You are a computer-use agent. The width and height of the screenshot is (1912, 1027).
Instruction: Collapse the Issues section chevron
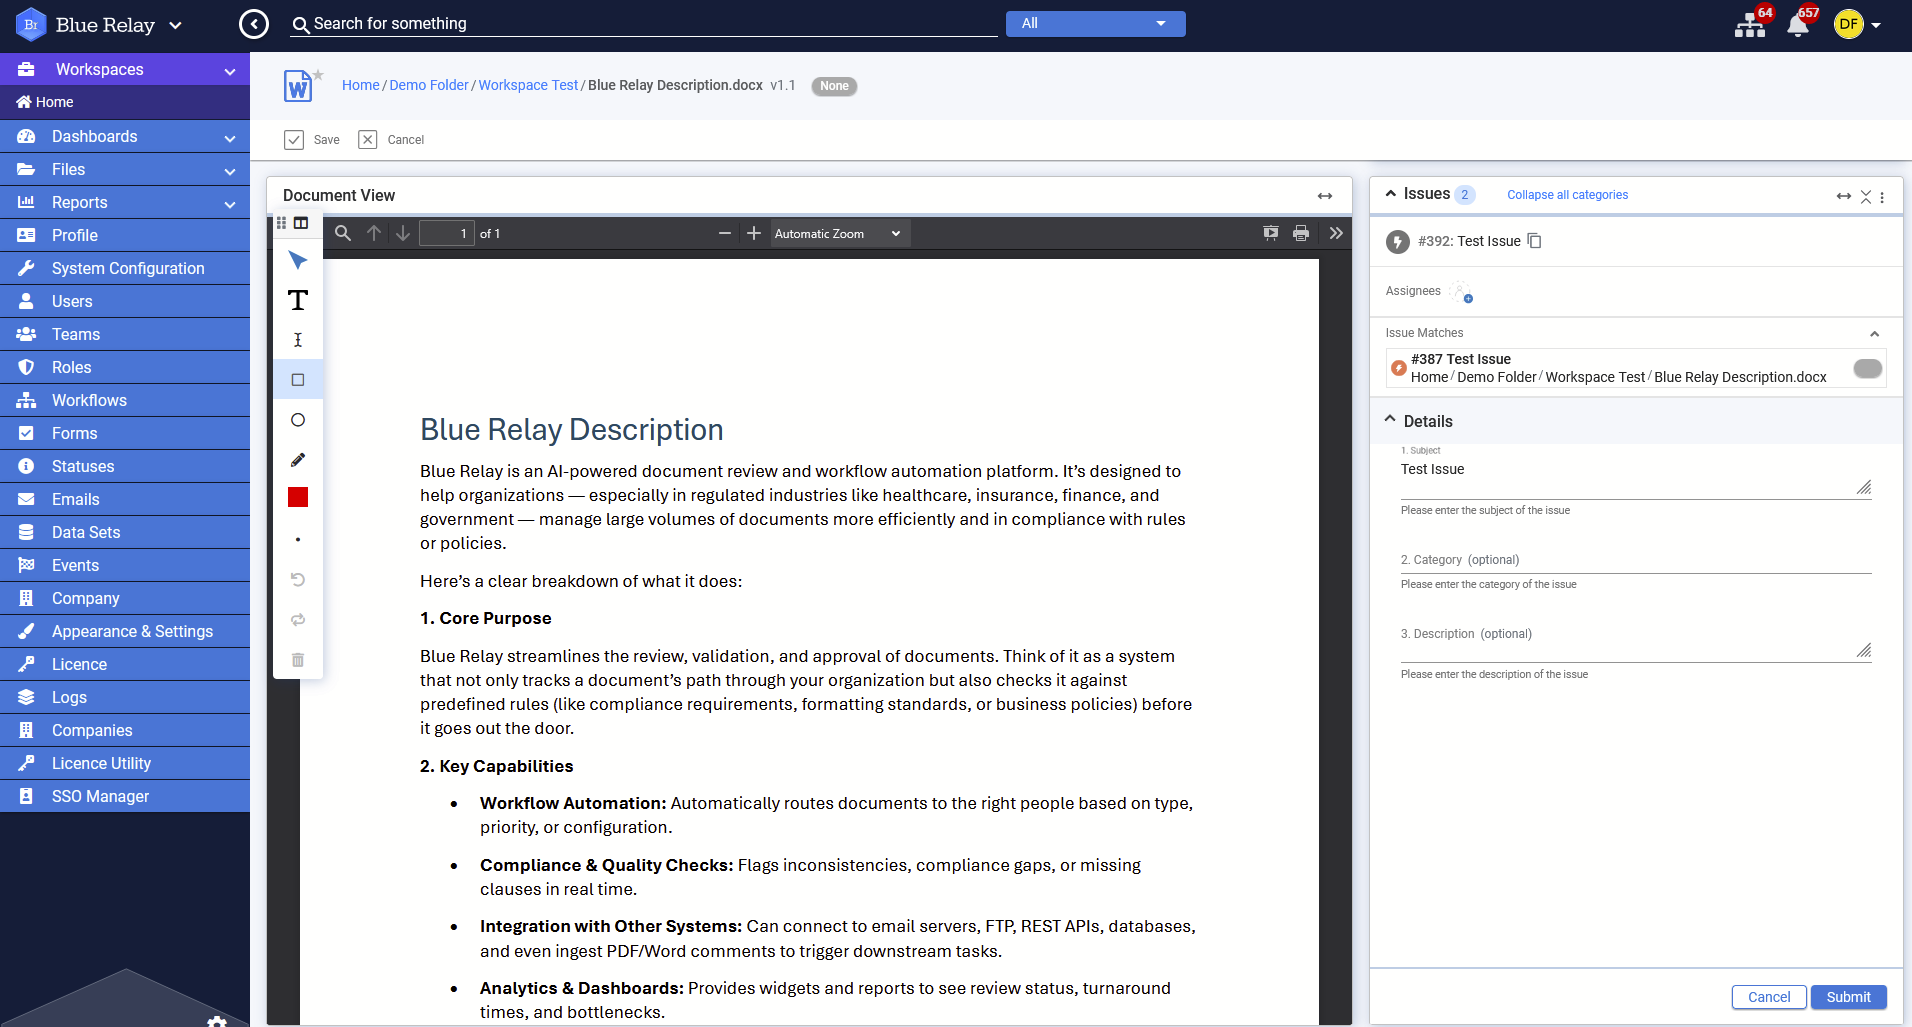click(x=1390, y=194)
